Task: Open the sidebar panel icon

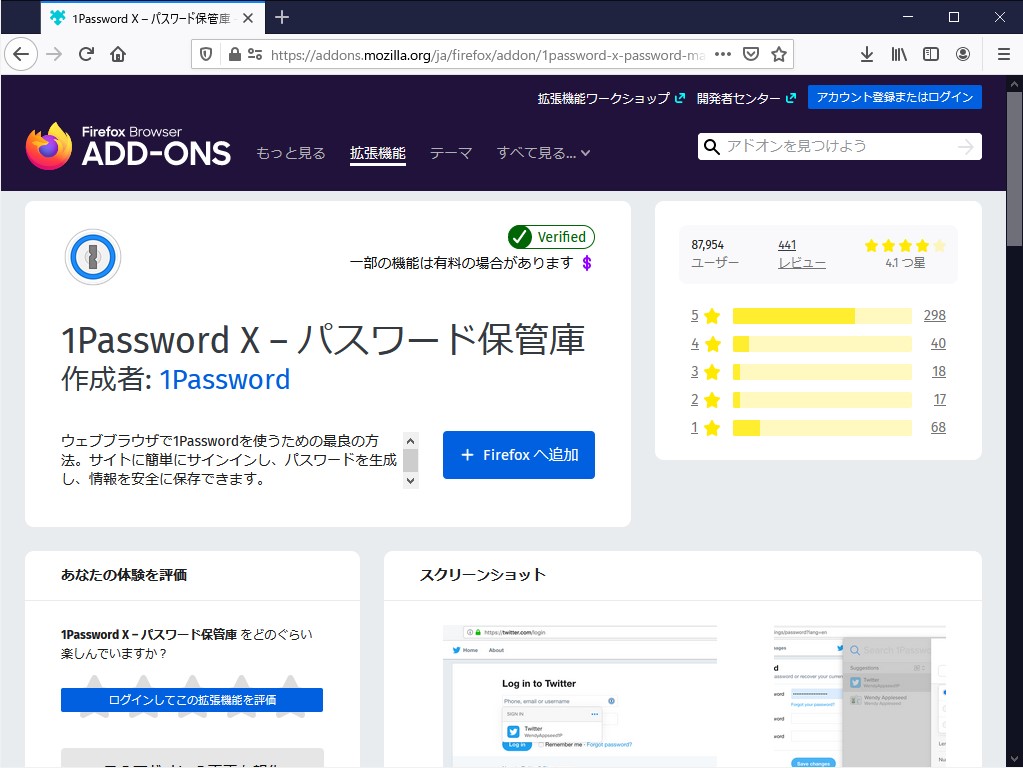Action: coord(931,54)
